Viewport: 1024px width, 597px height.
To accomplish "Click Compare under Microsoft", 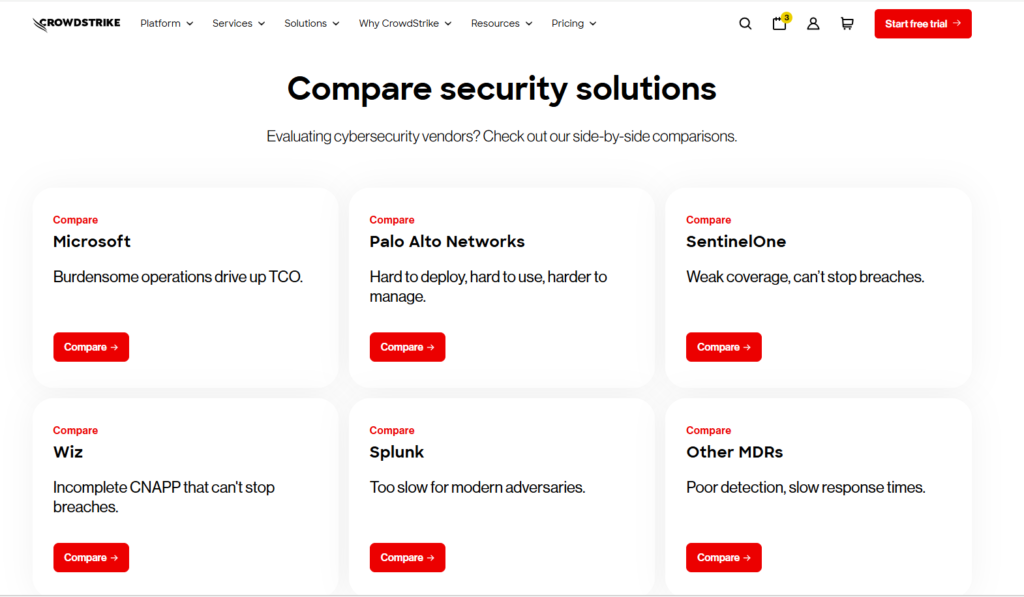I will tap(91, 346).
